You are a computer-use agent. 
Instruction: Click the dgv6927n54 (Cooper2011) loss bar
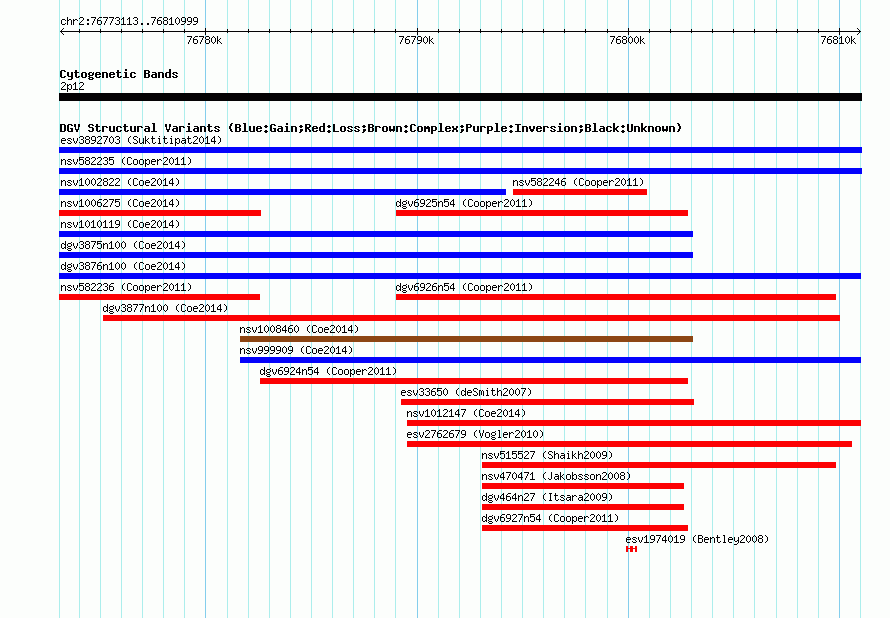[585, 528]
